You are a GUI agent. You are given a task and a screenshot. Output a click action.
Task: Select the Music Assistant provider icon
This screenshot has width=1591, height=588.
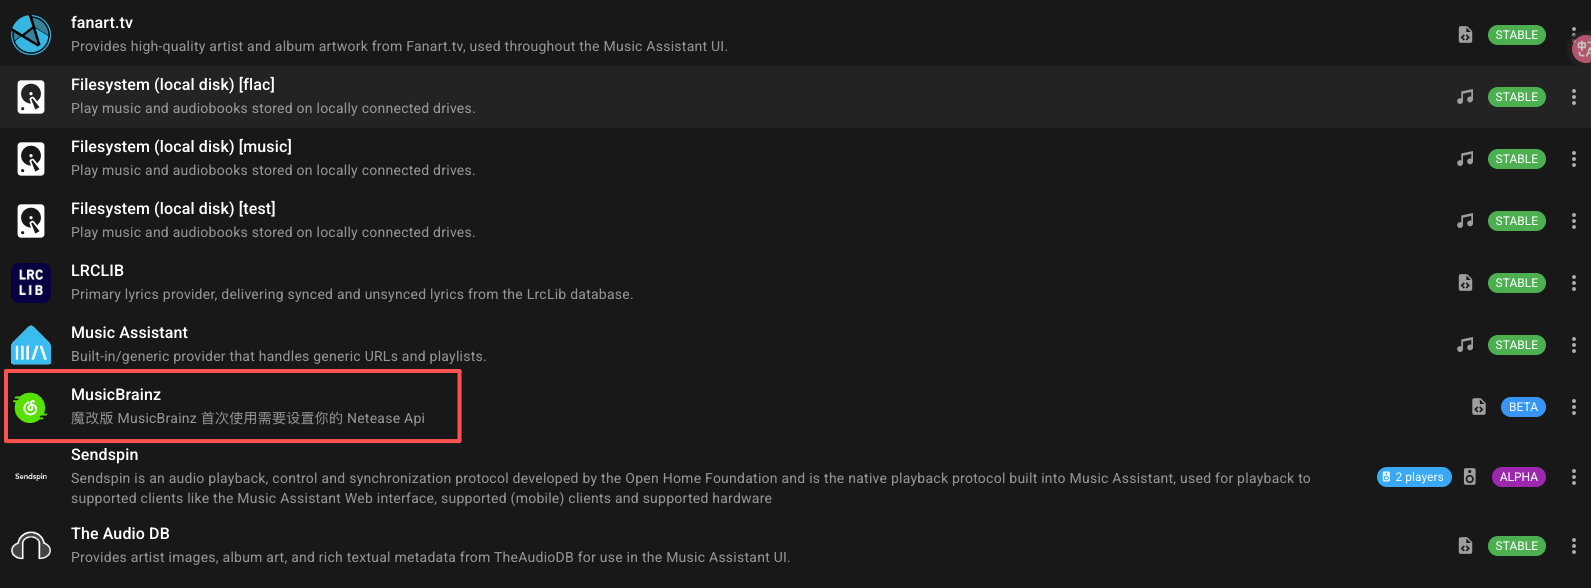pyautogui.click(x=31, y=344)
